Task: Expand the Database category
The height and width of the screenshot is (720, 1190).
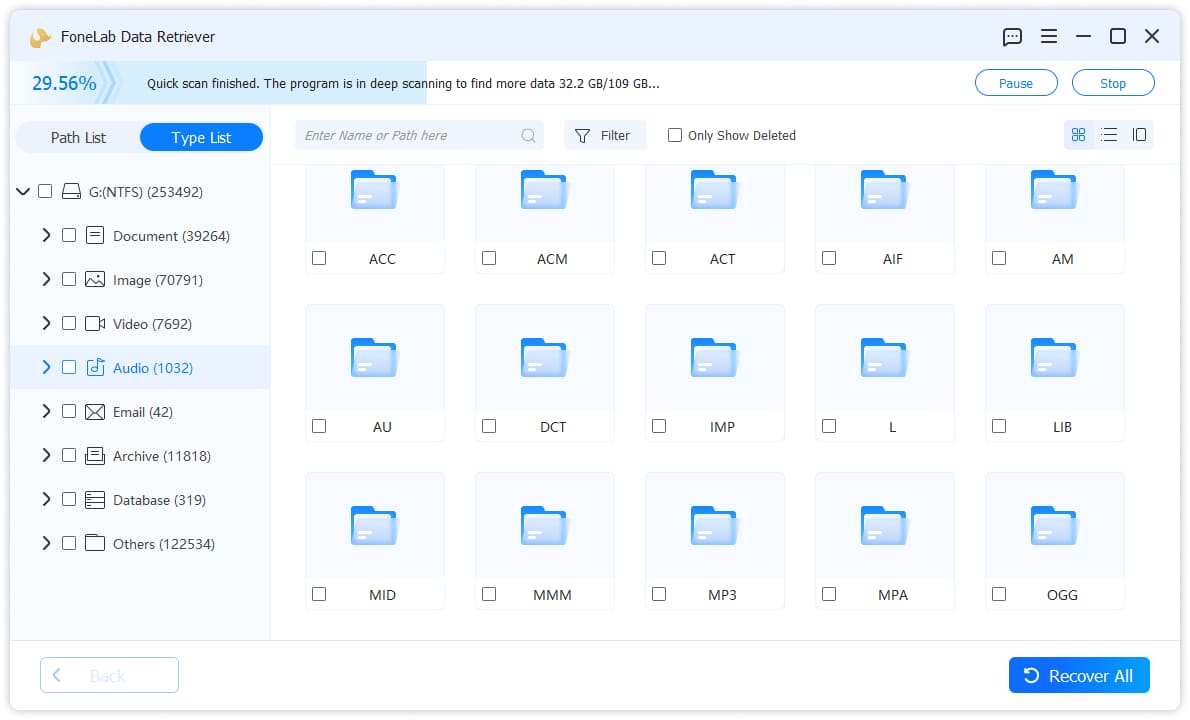Action: (46, 499)
